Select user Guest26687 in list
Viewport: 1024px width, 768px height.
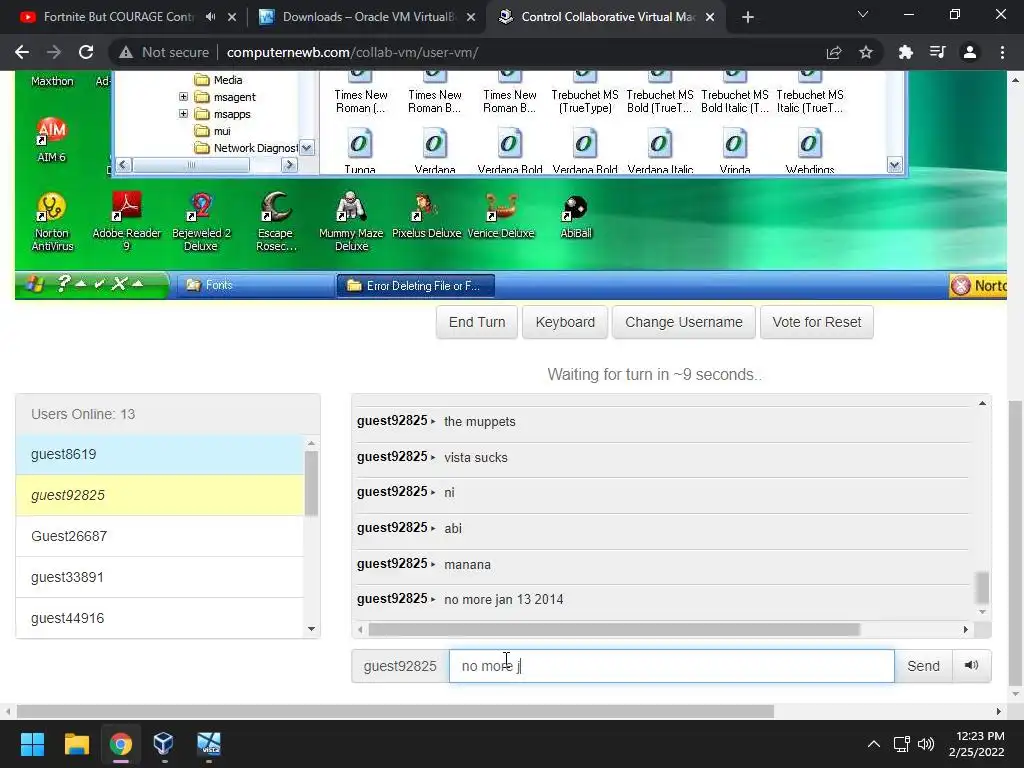(159, 536)
